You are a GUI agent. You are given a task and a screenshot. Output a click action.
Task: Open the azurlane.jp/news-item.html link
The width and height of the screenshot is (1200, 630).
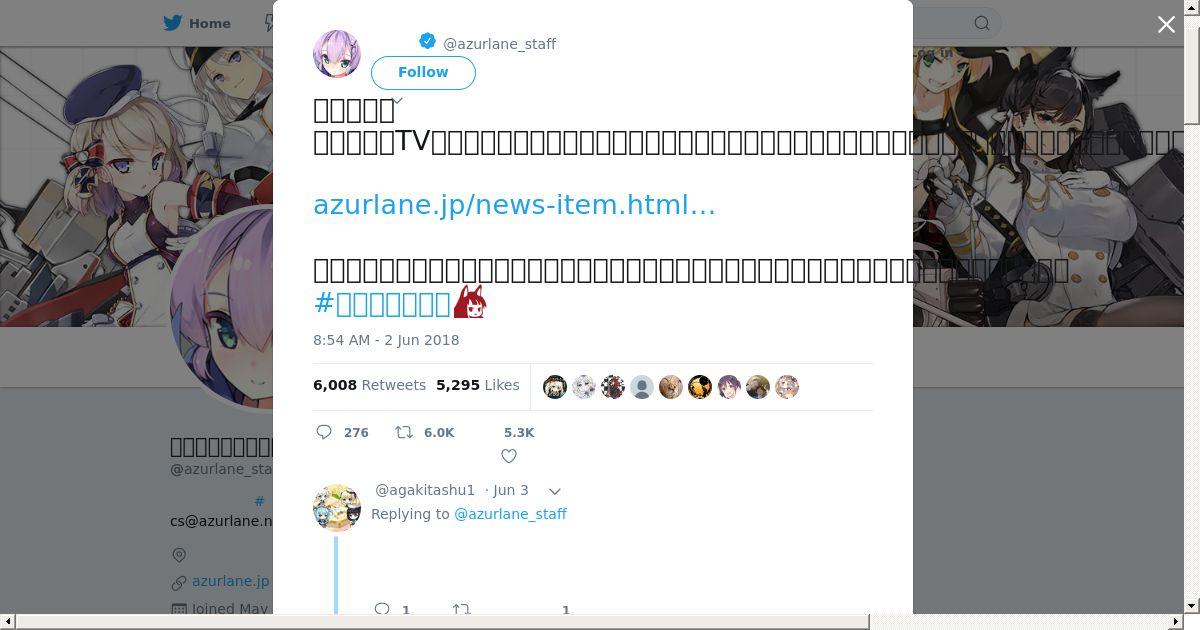tap(514, 204)
